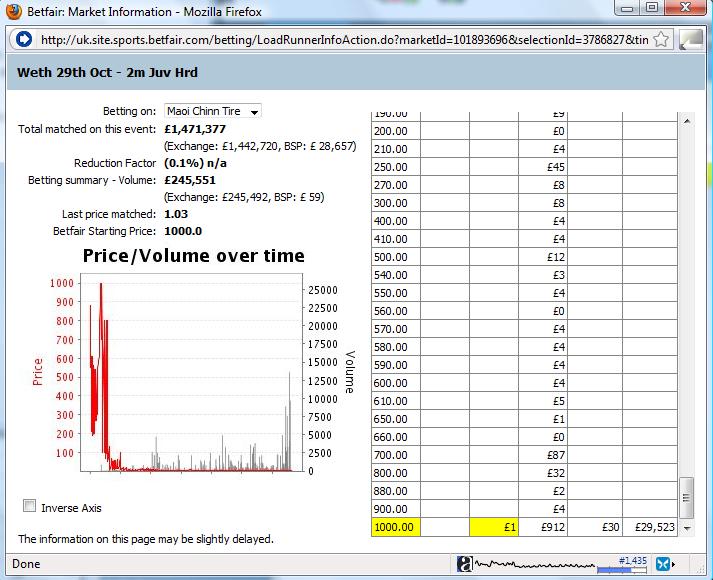The image size is (713, 580).
Task: Click the 560.00 price row
Action: (524, 311)
